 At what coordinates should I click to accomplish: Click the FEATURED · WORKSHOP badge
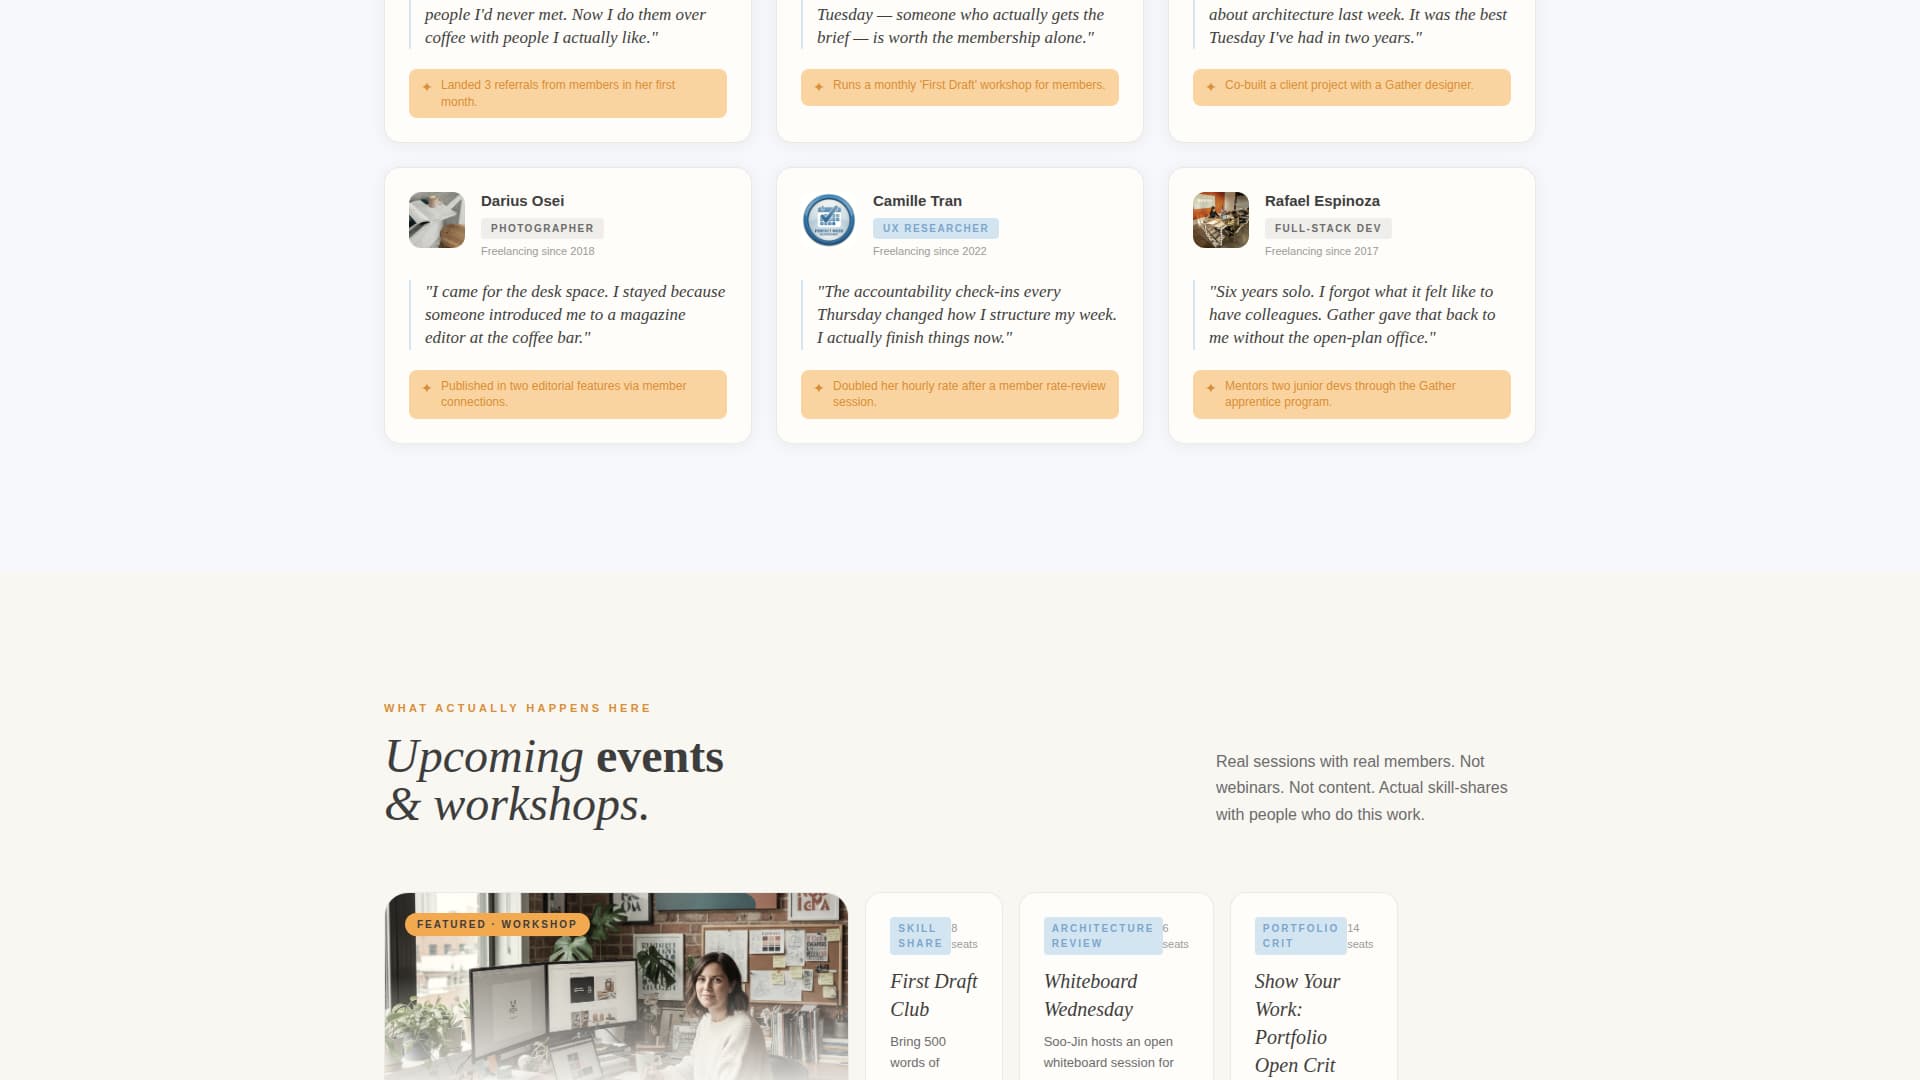point(496,924)
